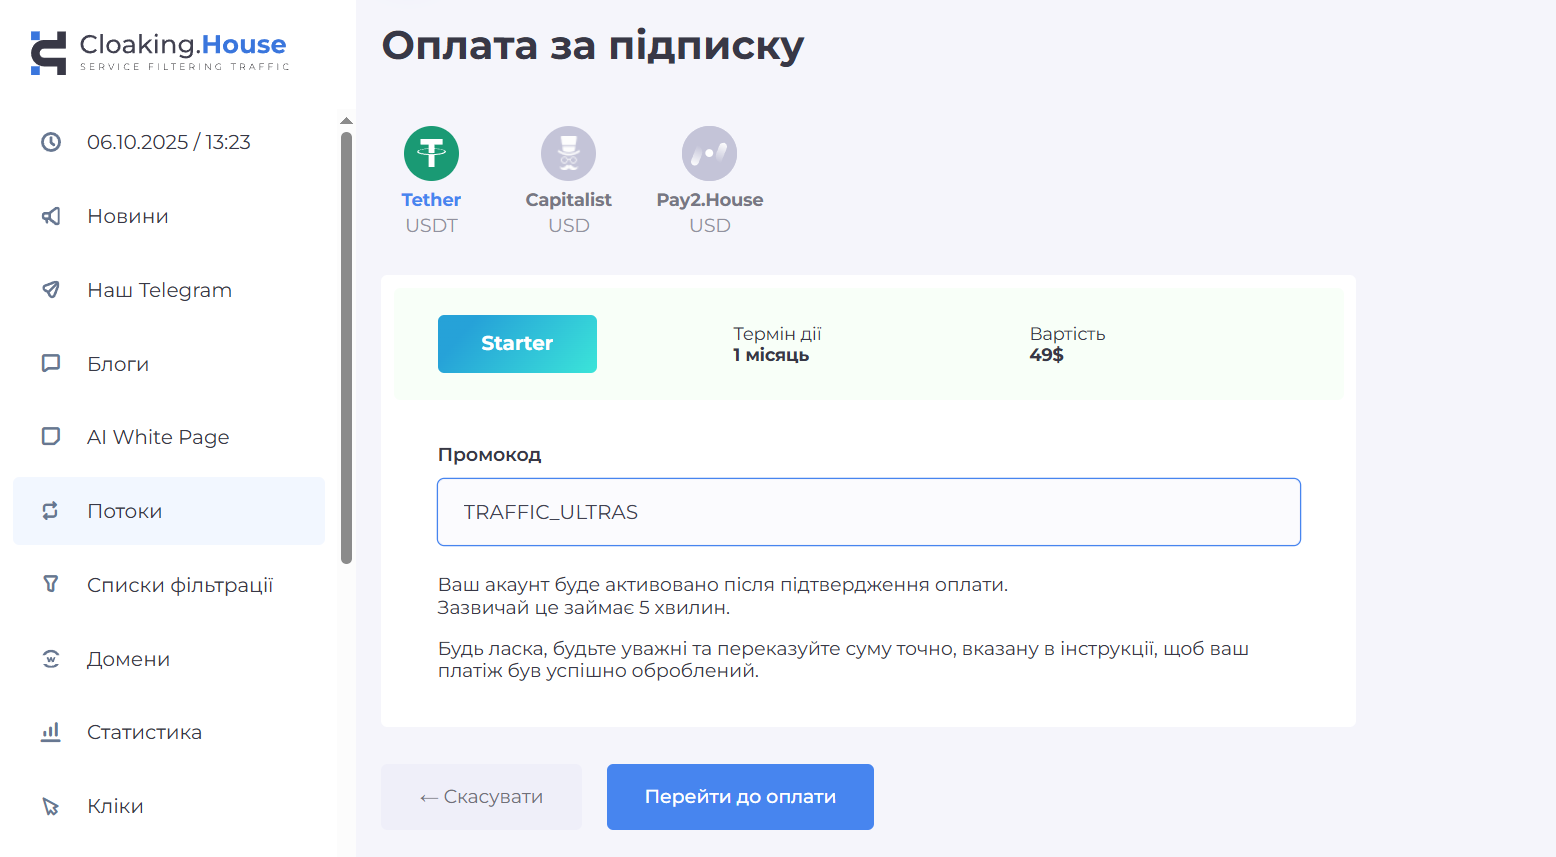Open the Блоги menu item

(x=118, y=364)
